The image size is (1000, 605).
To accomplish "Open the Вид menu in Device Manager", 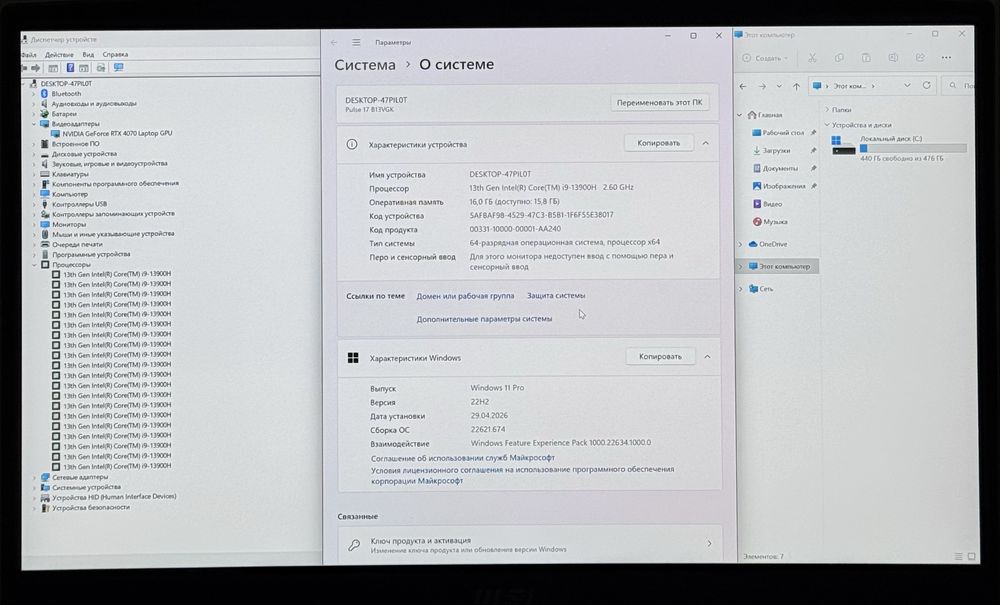I will coord(88,55).
